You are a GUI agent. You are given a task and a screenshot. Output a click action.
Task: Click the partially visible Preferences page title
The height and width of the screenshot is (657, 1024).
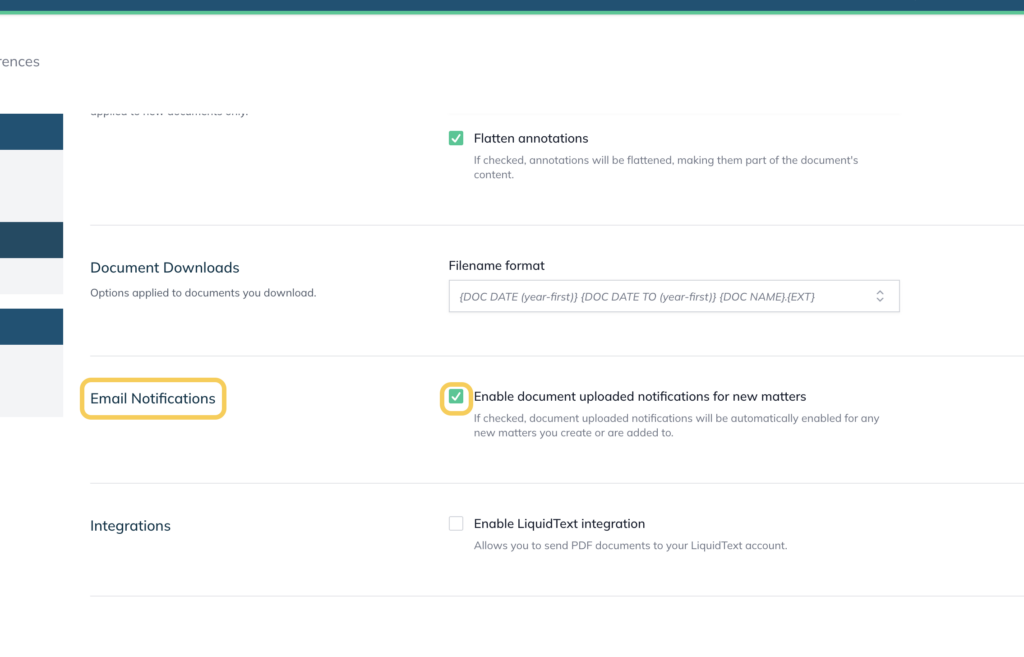coord(20,61)
